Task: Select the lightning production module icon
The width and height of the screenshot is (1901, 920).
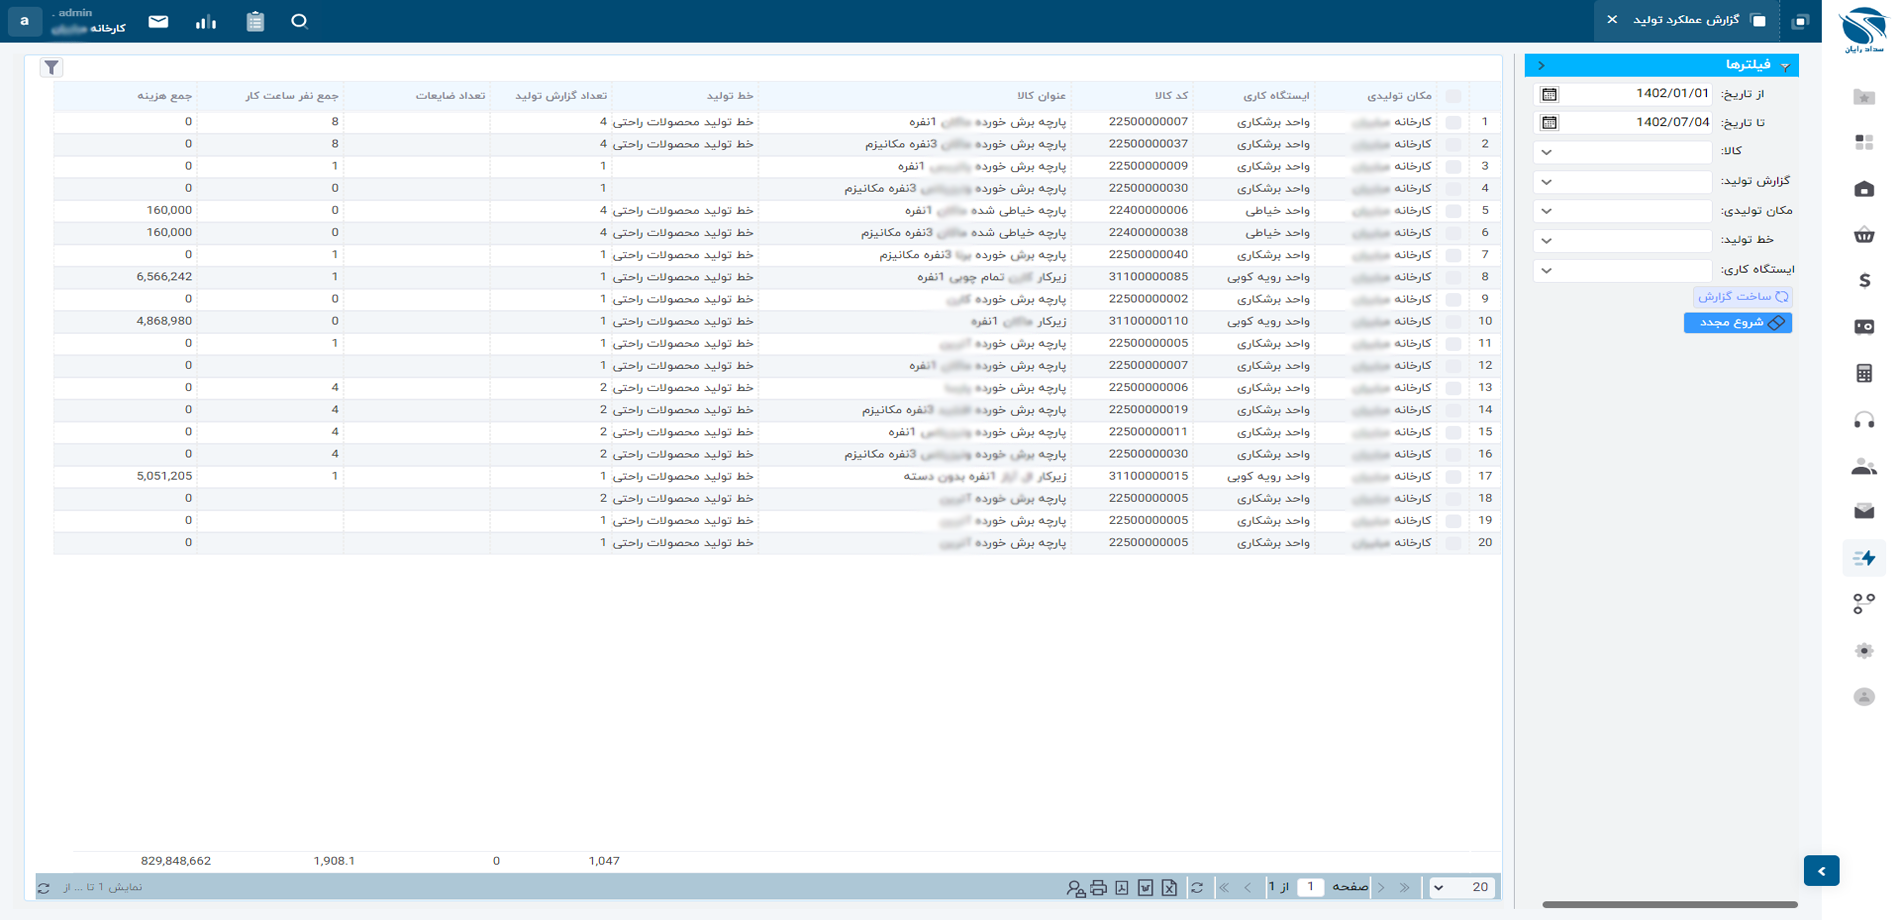Action: tap(1864, 558)
